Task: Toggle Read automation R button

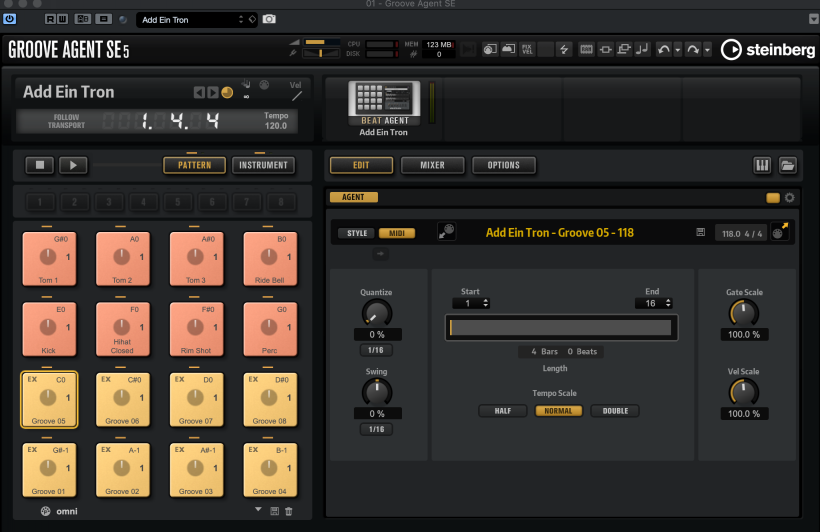Action: (x=50, y=19)
